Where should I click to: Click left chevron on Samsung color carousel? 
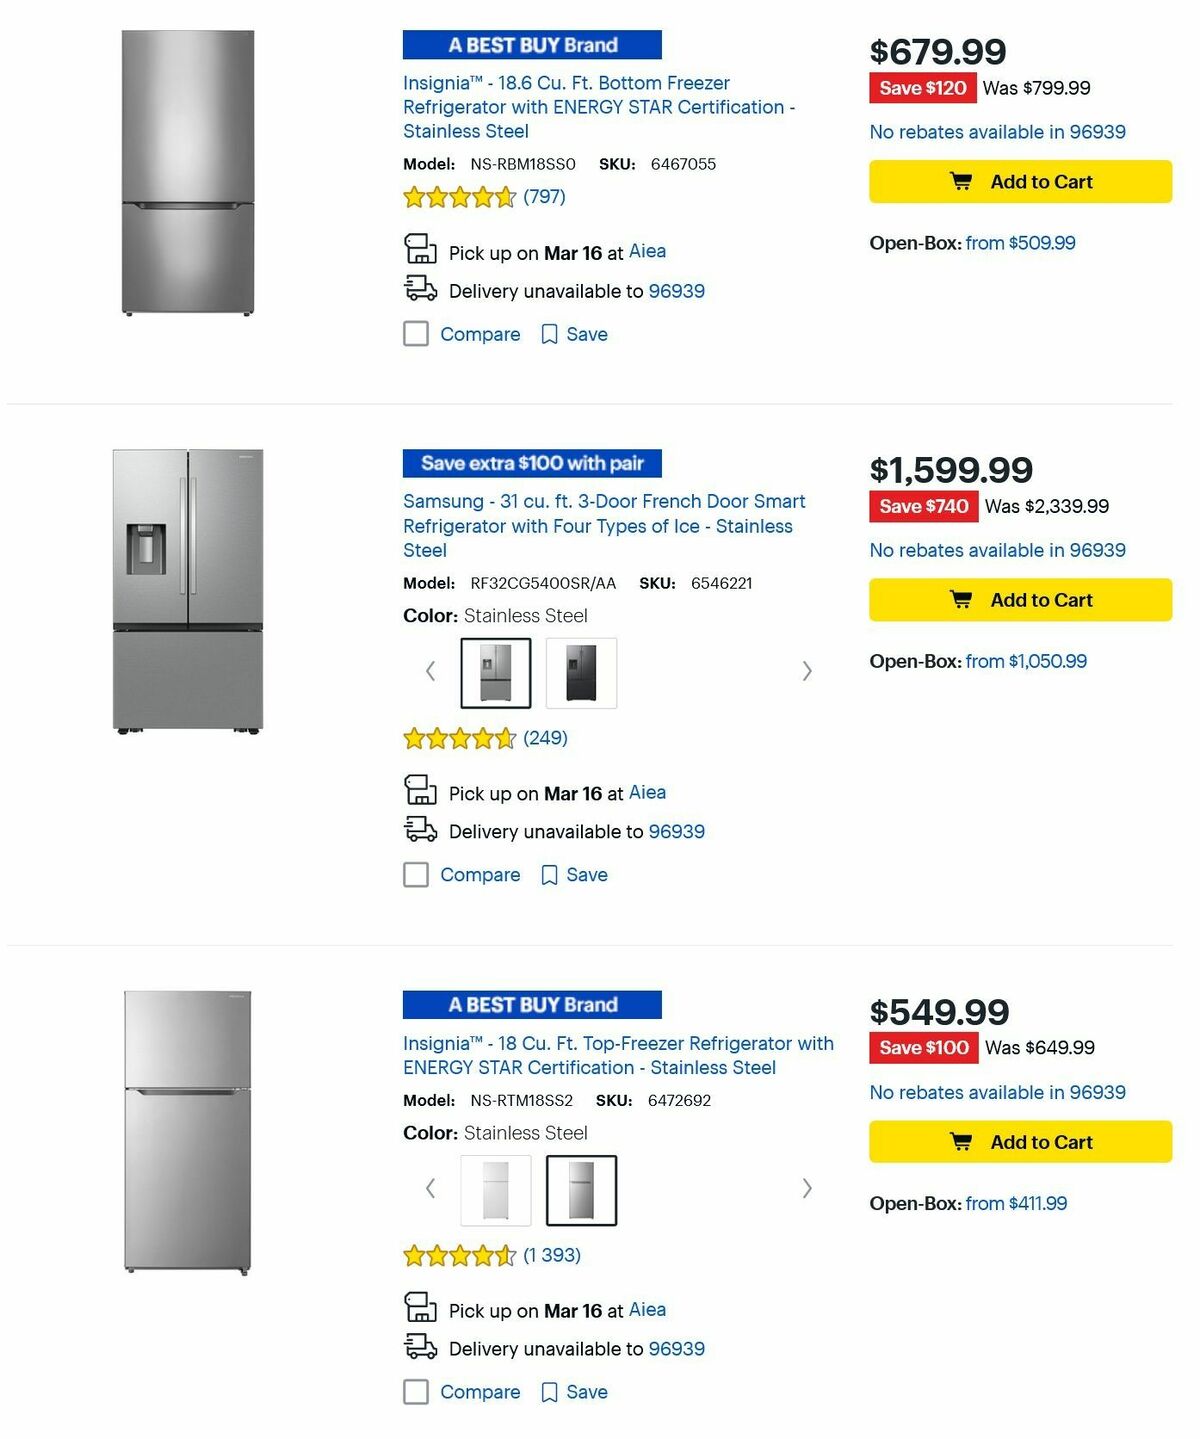tap(430, 671)
